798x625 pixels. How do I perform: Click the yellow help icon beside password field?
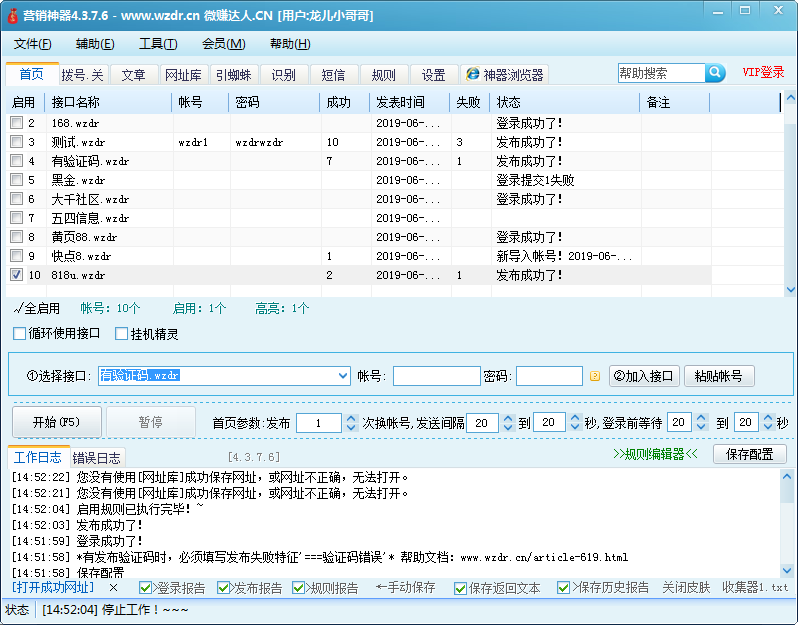[594, 377]
